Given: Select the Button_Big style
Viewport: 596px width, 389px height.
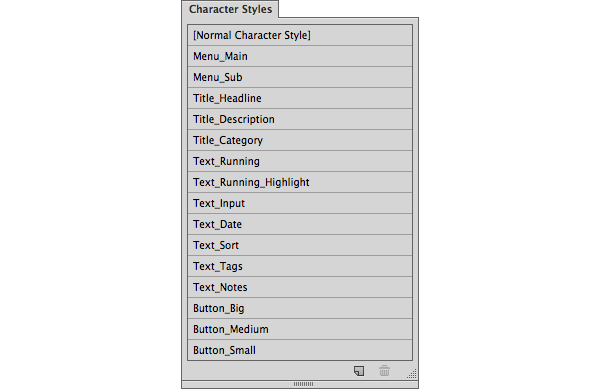Looking at the screenshot, I should pos(300,308).
